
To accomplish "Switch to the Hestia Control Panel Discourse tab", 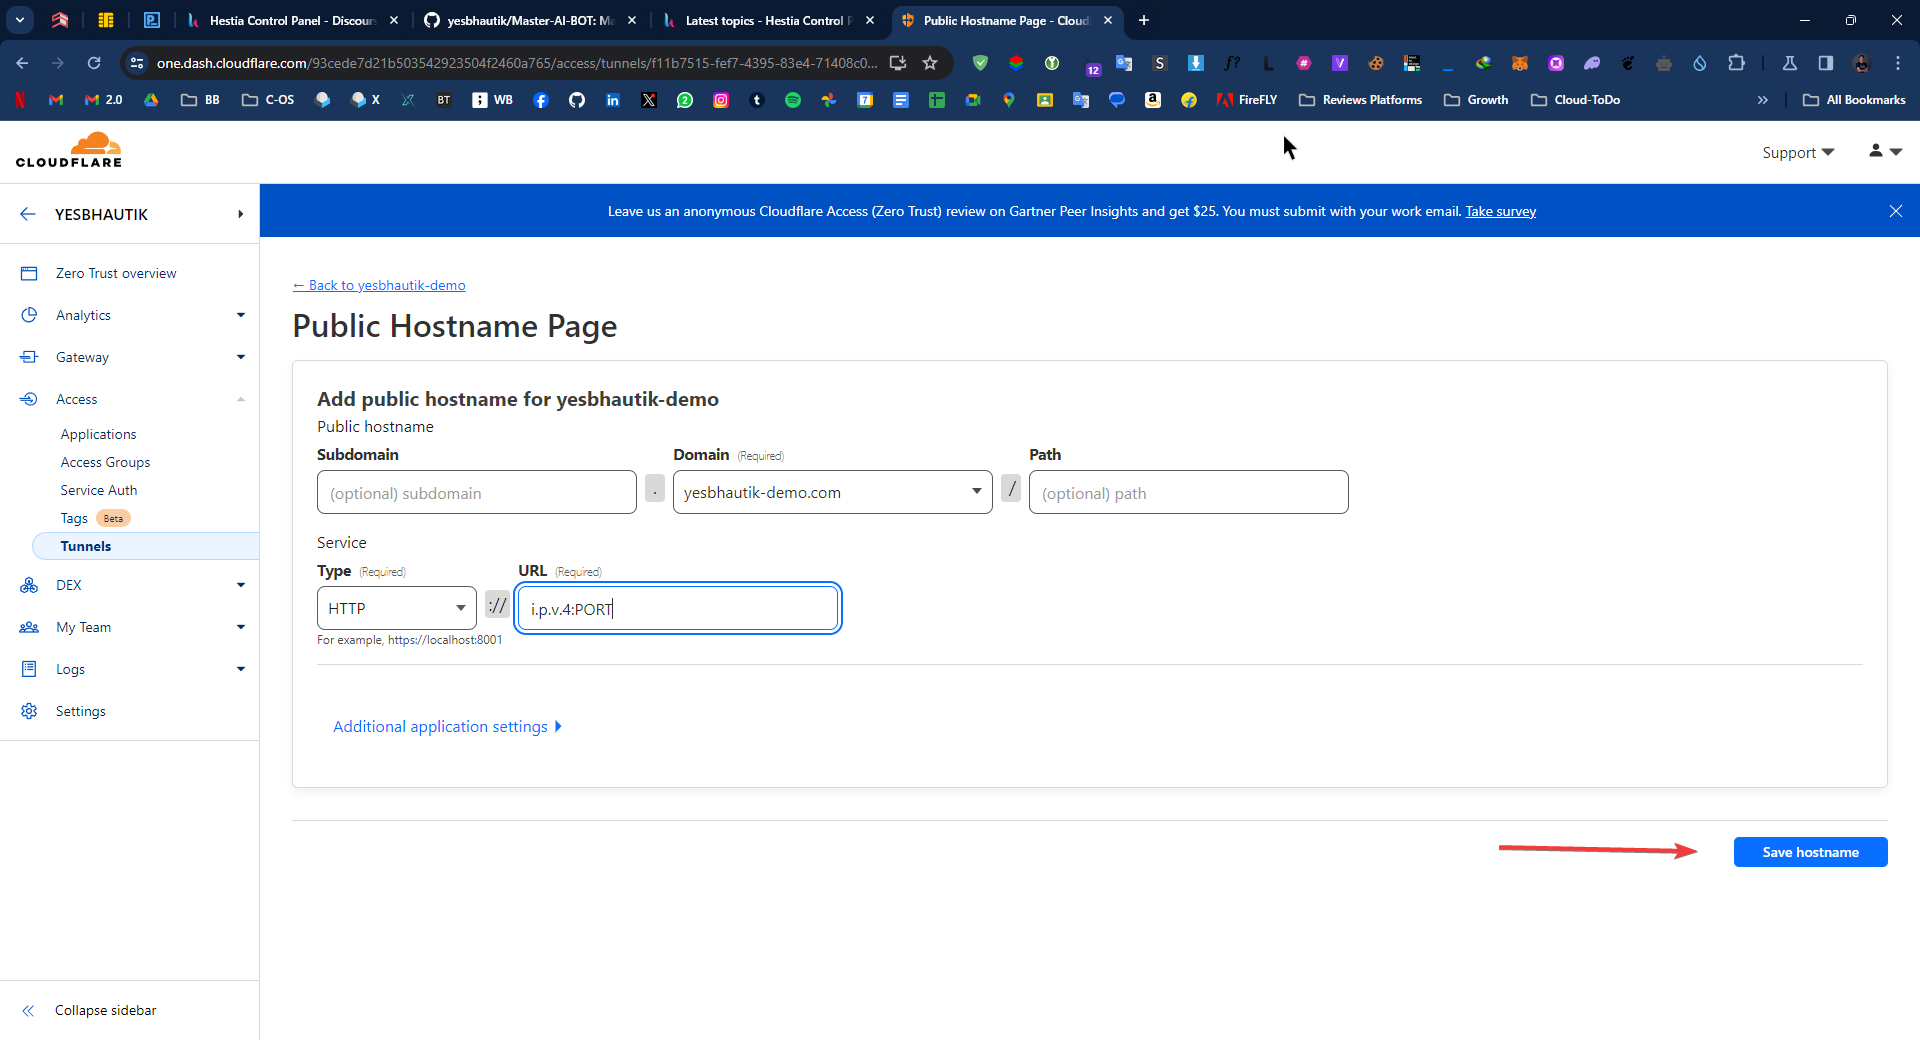I will tap(292, 20).
